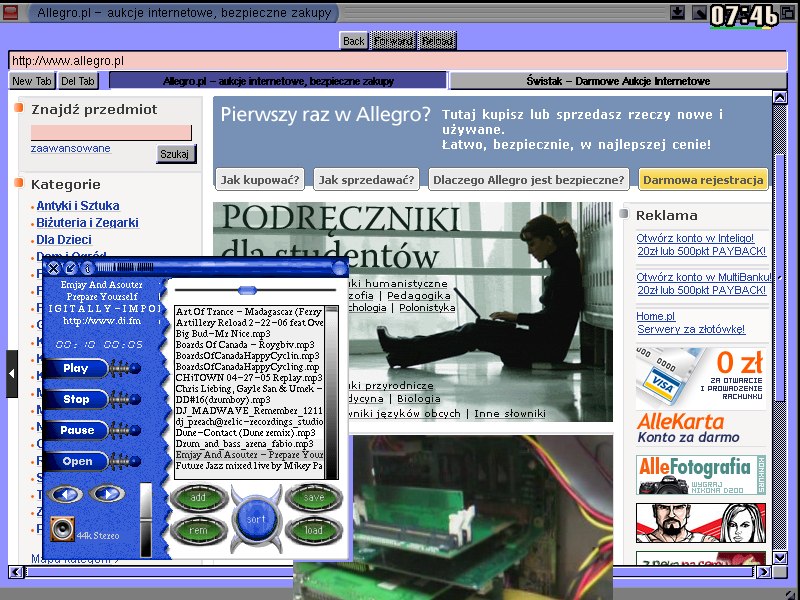The image size is (800, 600).
Task: Click the page scroll-up arrow
Action: coord(780,97)
